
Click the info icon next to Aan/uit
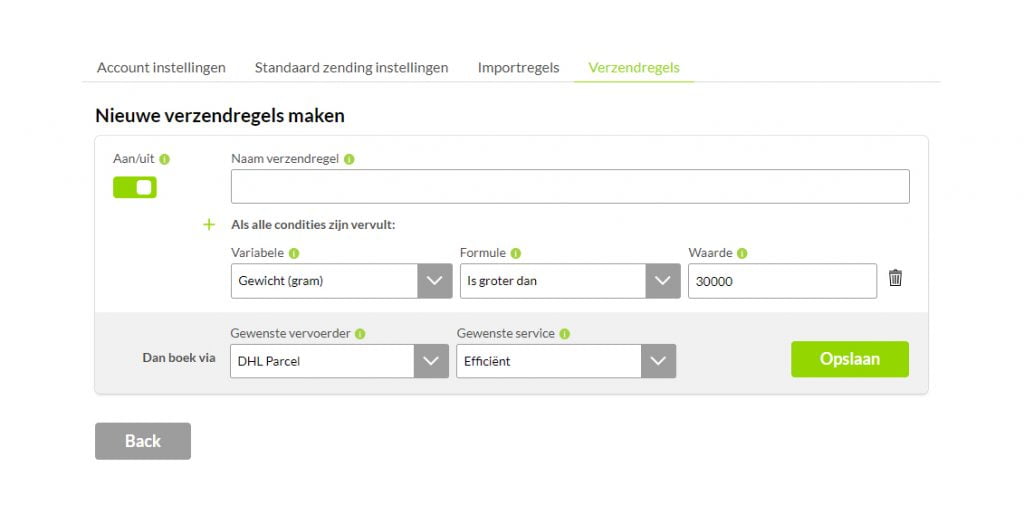point(165,159)
